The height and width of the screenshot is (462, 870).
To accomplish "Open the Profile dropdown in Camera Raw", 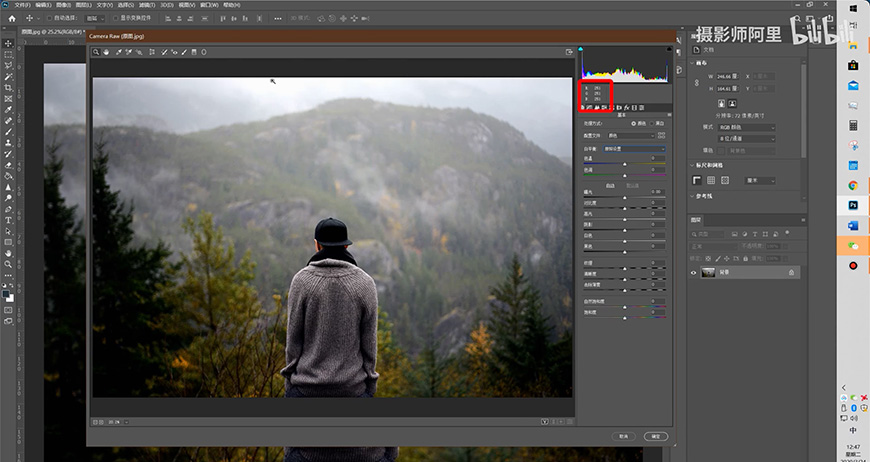I will 631,135.
